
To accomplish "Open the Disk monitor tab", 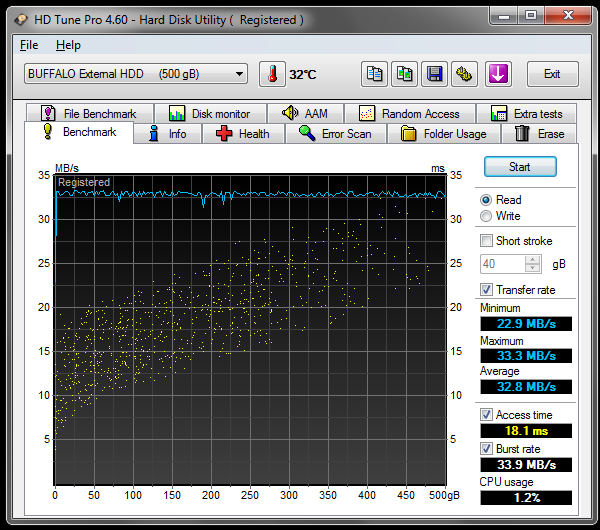I will click(x=209, y=114).
